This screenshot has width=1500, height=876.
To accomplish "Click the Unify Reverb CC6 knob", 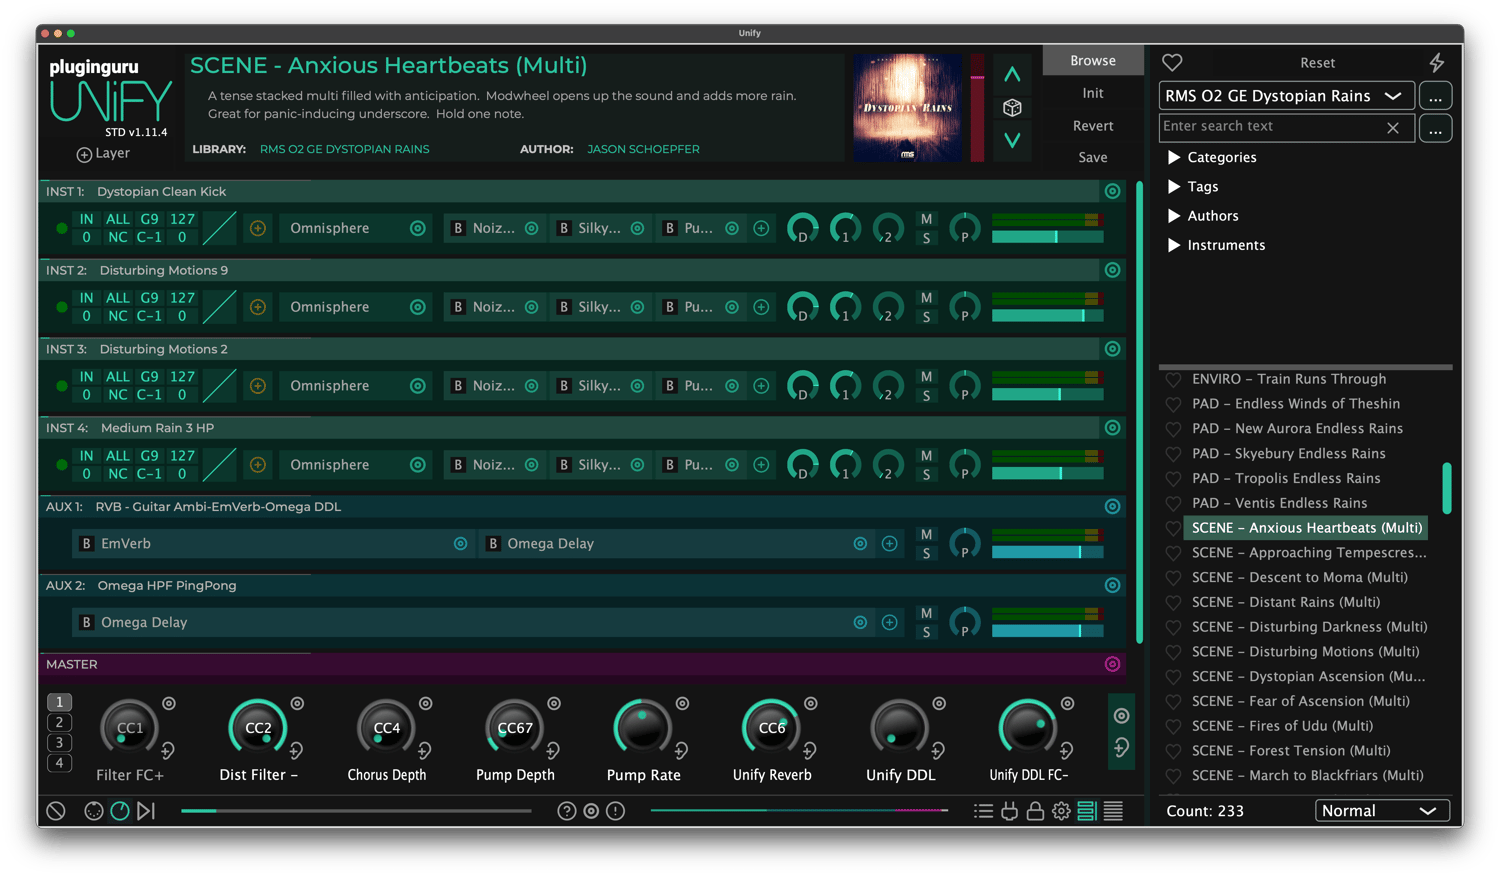I will [x=772, y=728].
